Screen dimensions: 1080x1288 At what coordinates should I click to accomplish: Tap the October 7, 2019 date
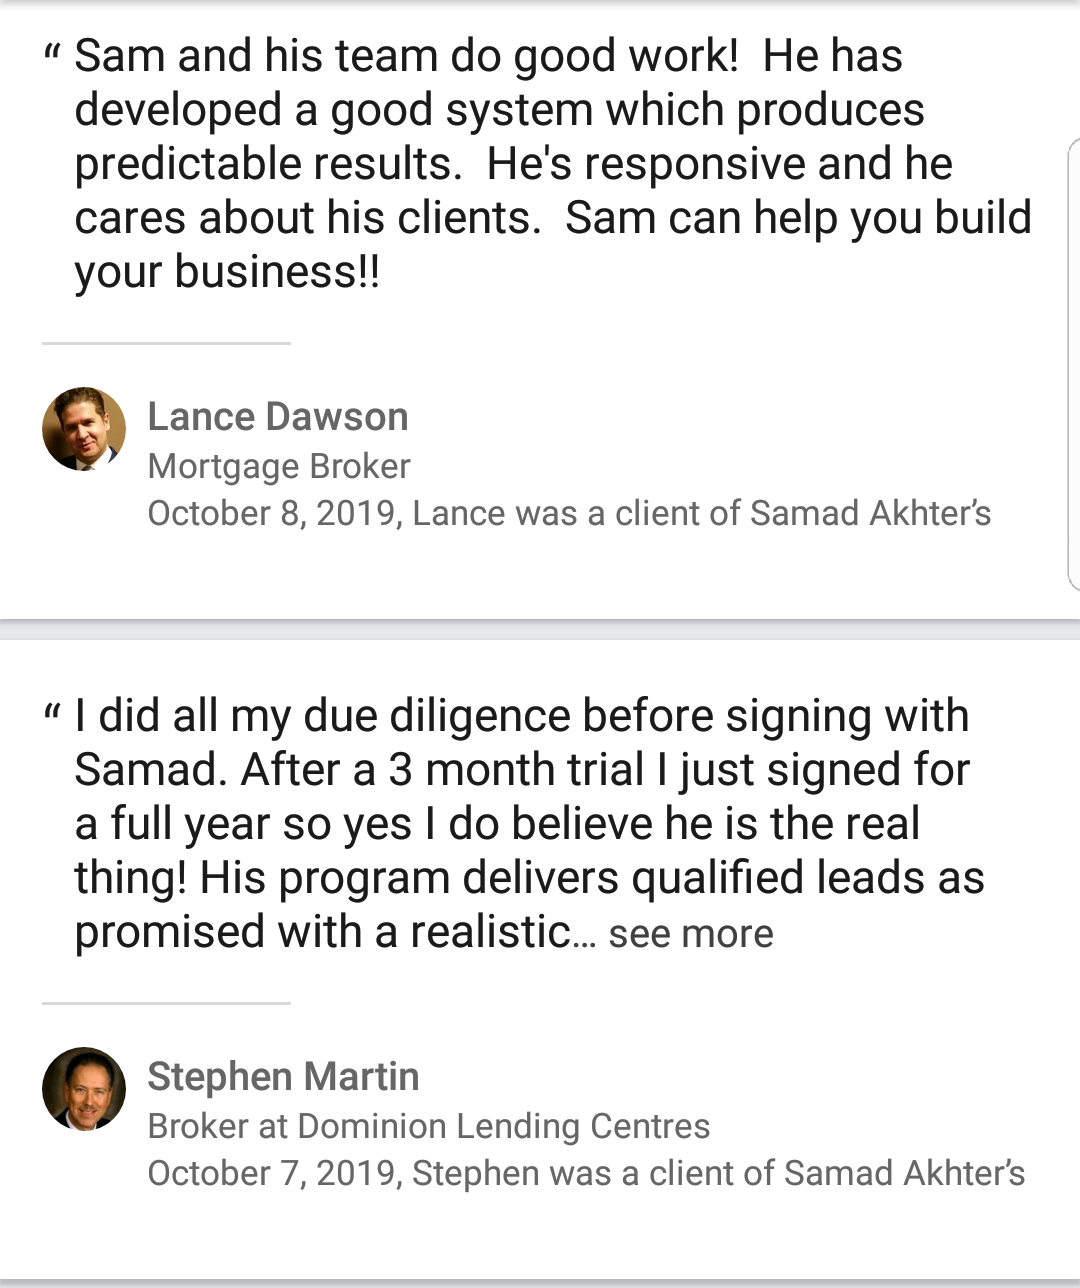(x=274, y=1173)
